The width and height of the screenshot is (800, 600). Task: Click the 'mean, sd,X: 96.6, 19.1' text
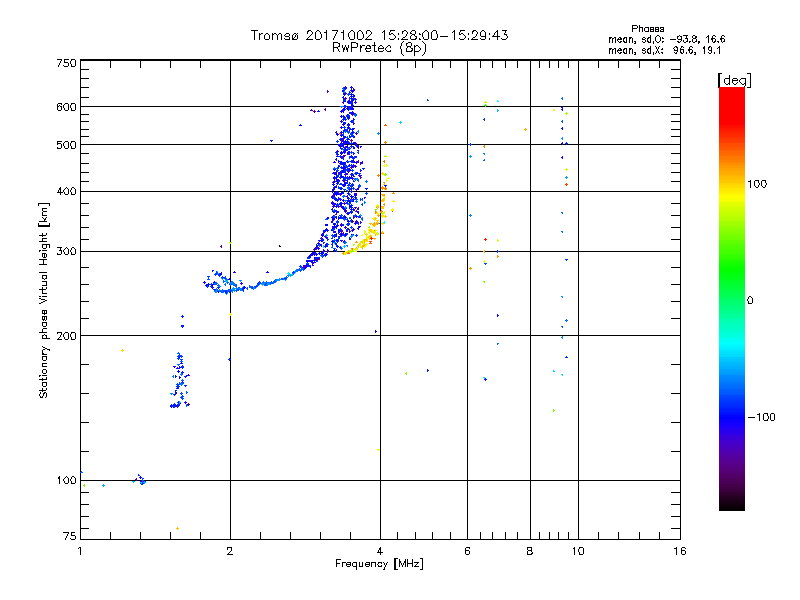(664, 51)
